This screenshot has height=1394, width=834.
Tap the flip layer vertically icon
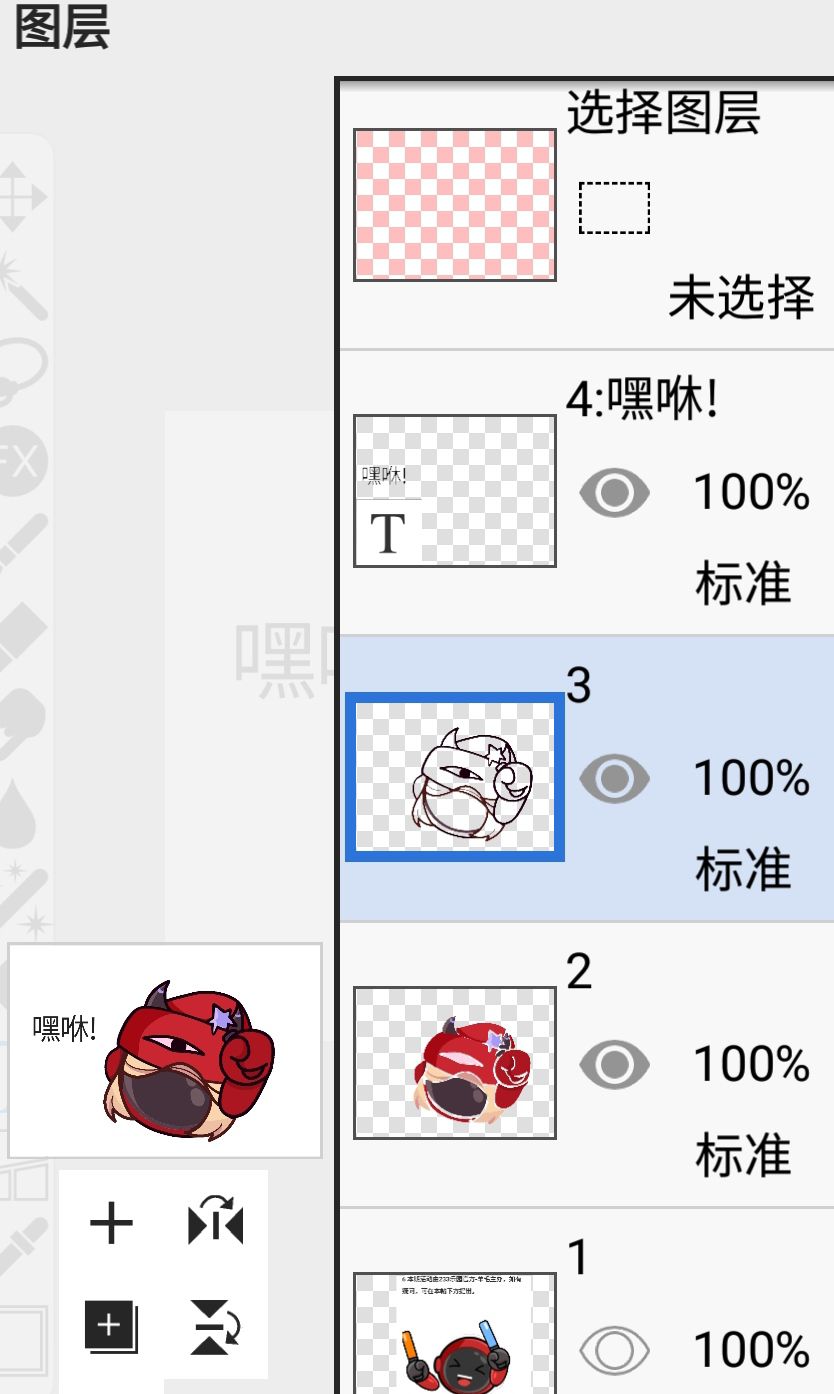tap(216, 1329)
